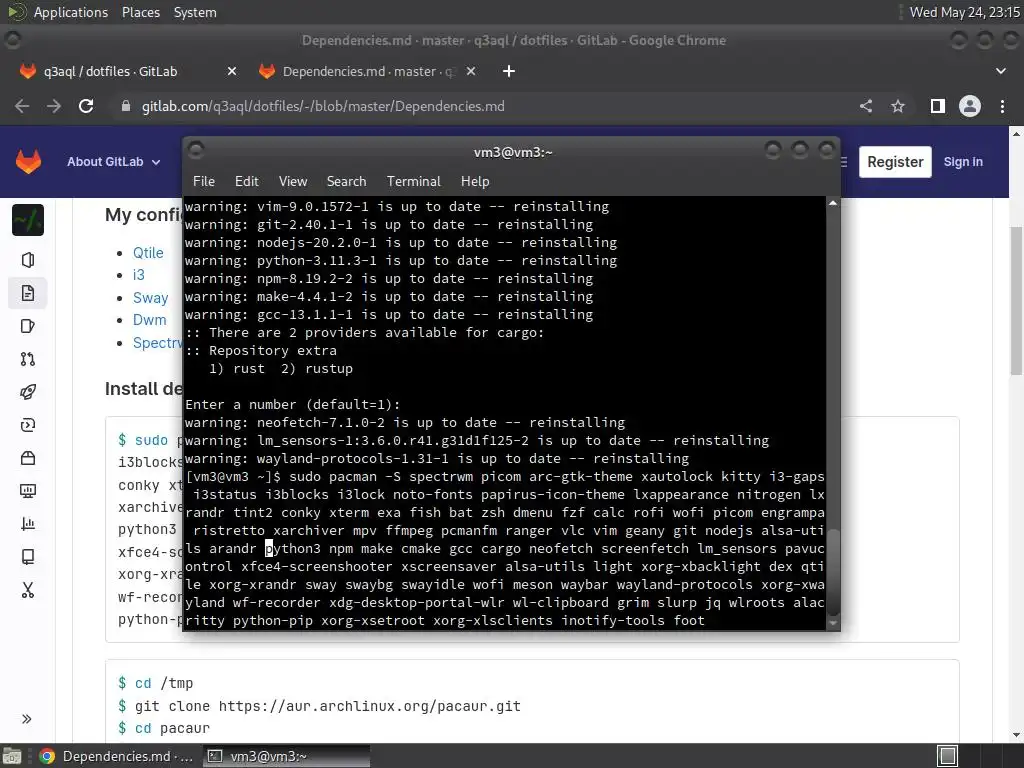Toggle Chrome side panel

(938, 106)
